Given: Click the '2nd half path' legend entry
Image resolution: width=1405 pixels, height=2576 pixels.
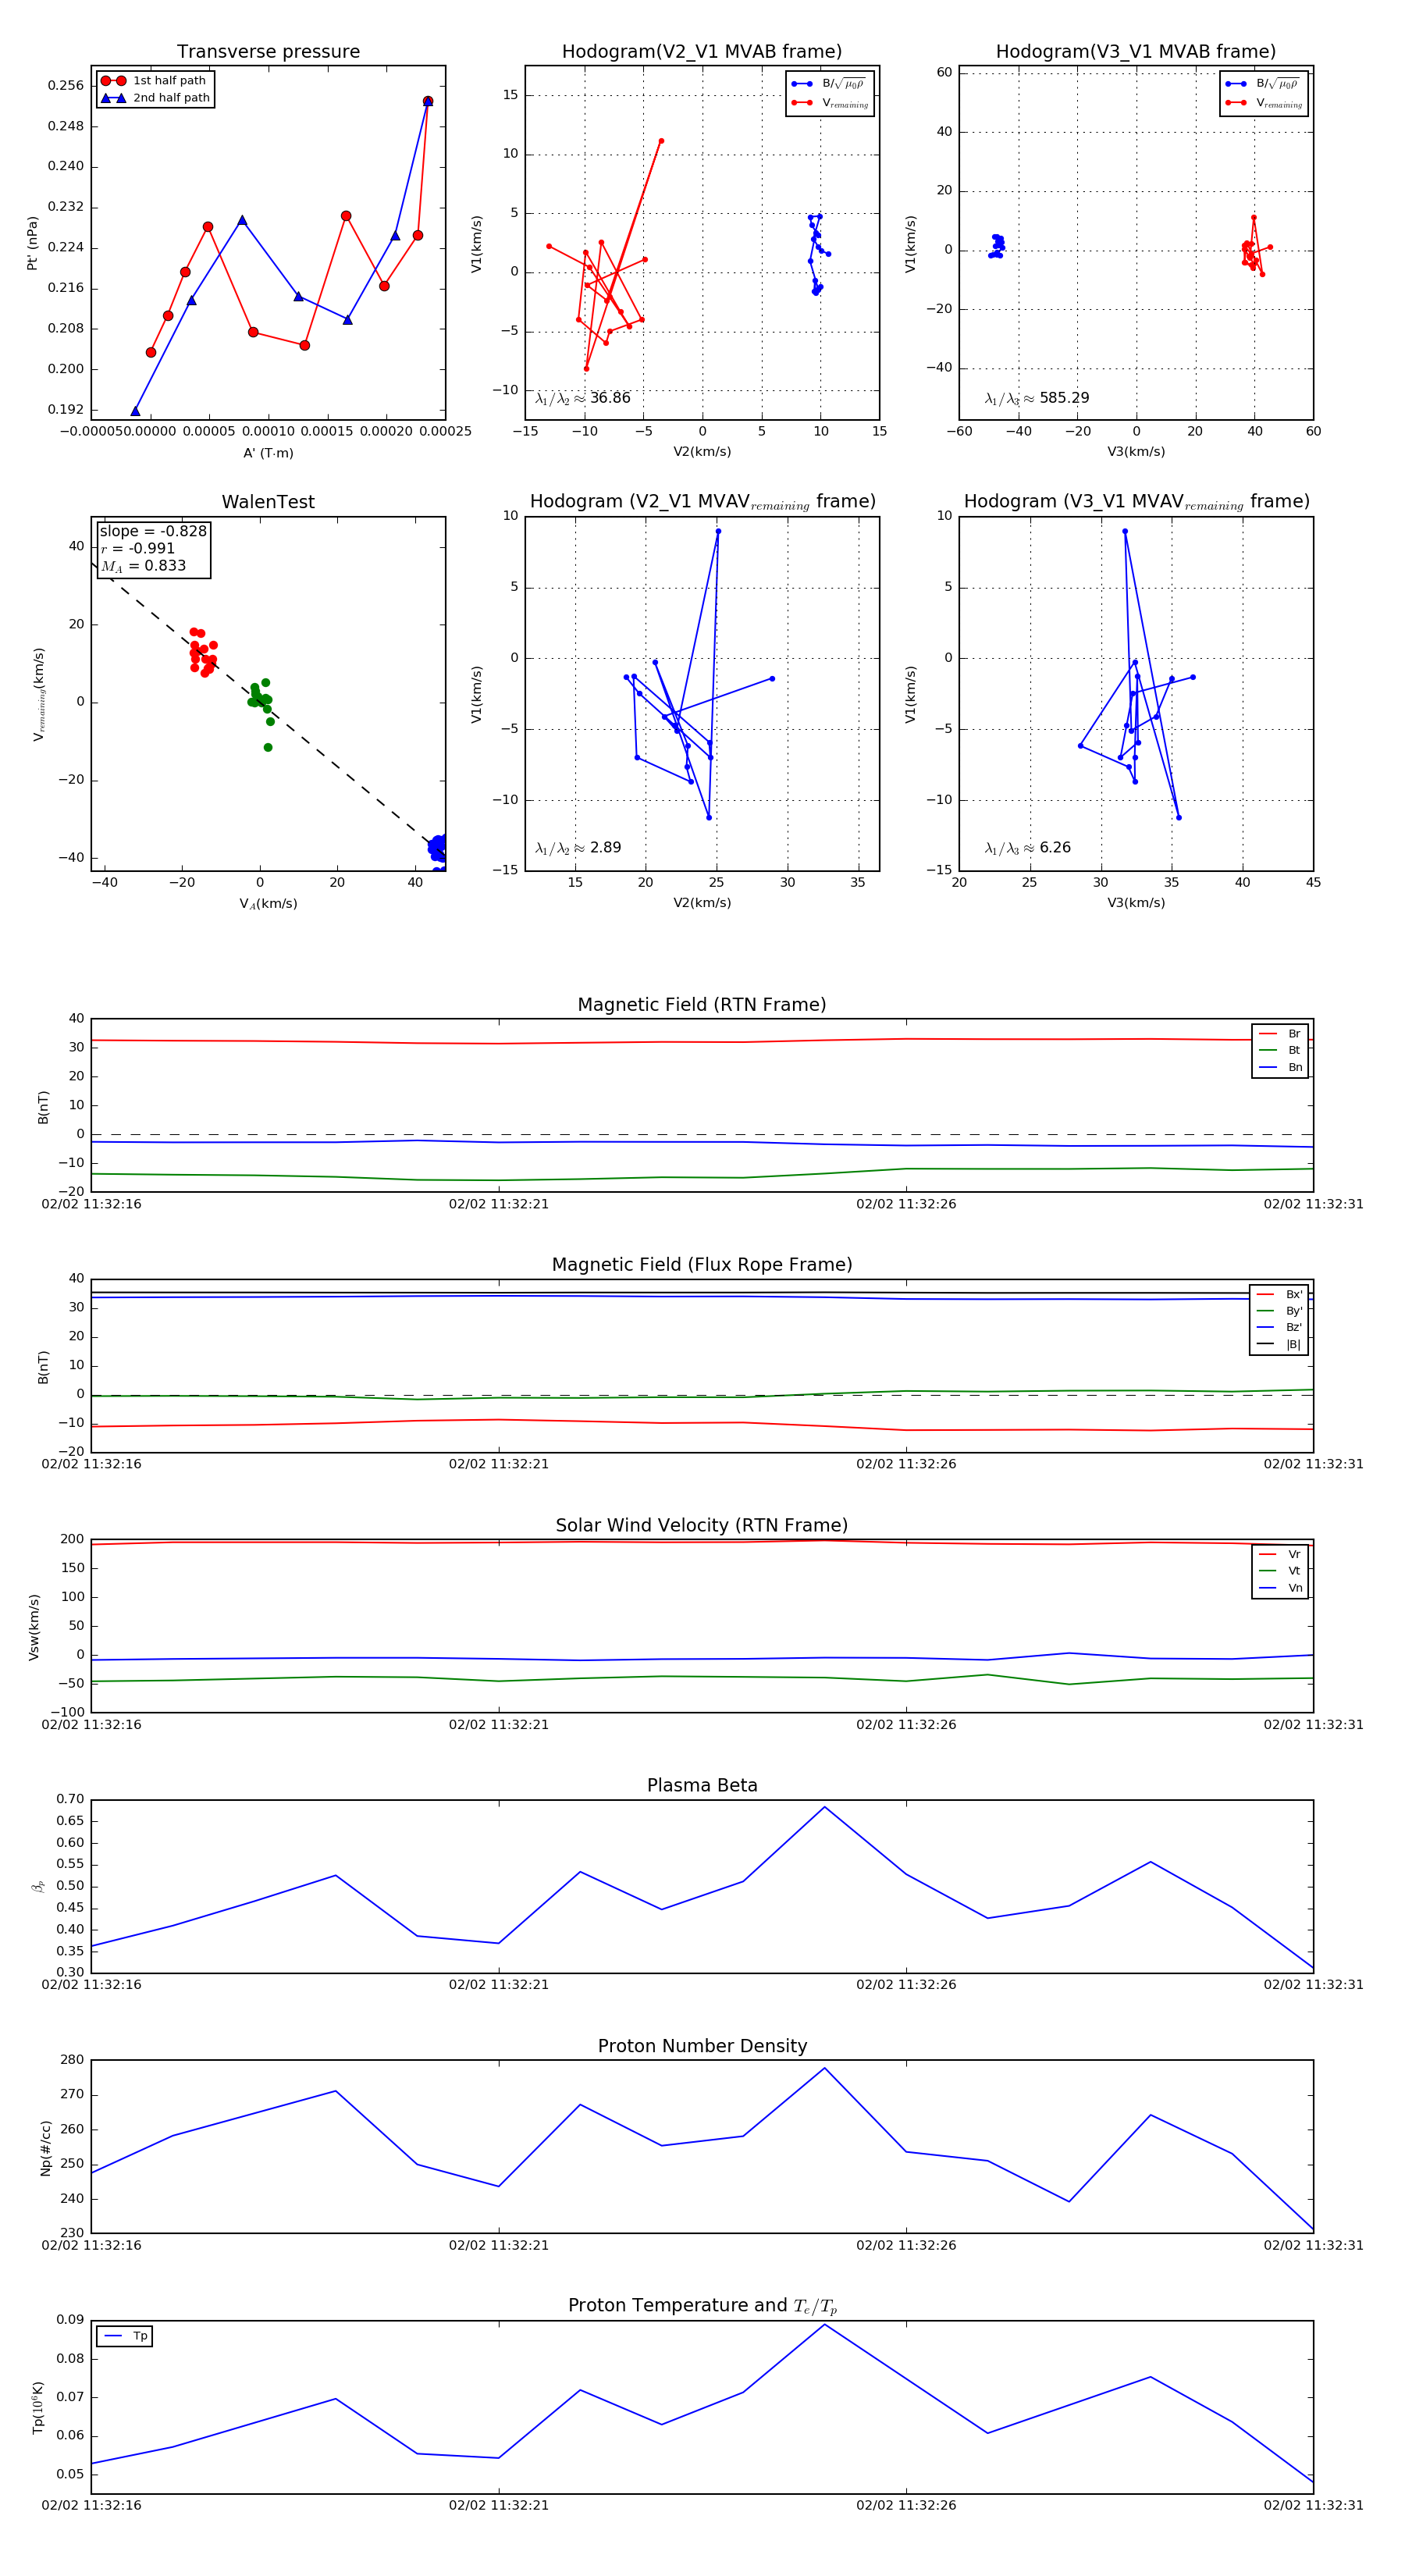Looking at the screenshot, I should pos(155,98).
